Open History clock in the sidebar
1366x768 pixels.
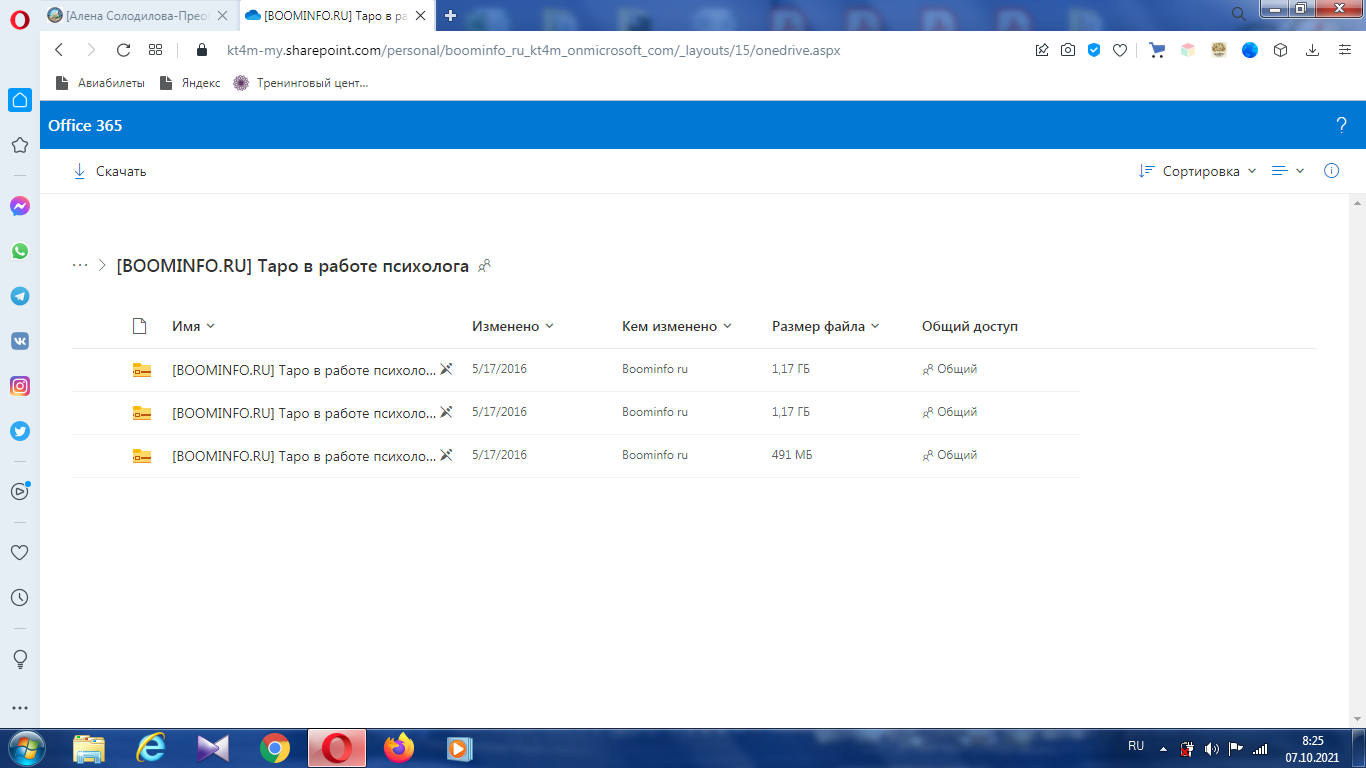pos(19,597)
